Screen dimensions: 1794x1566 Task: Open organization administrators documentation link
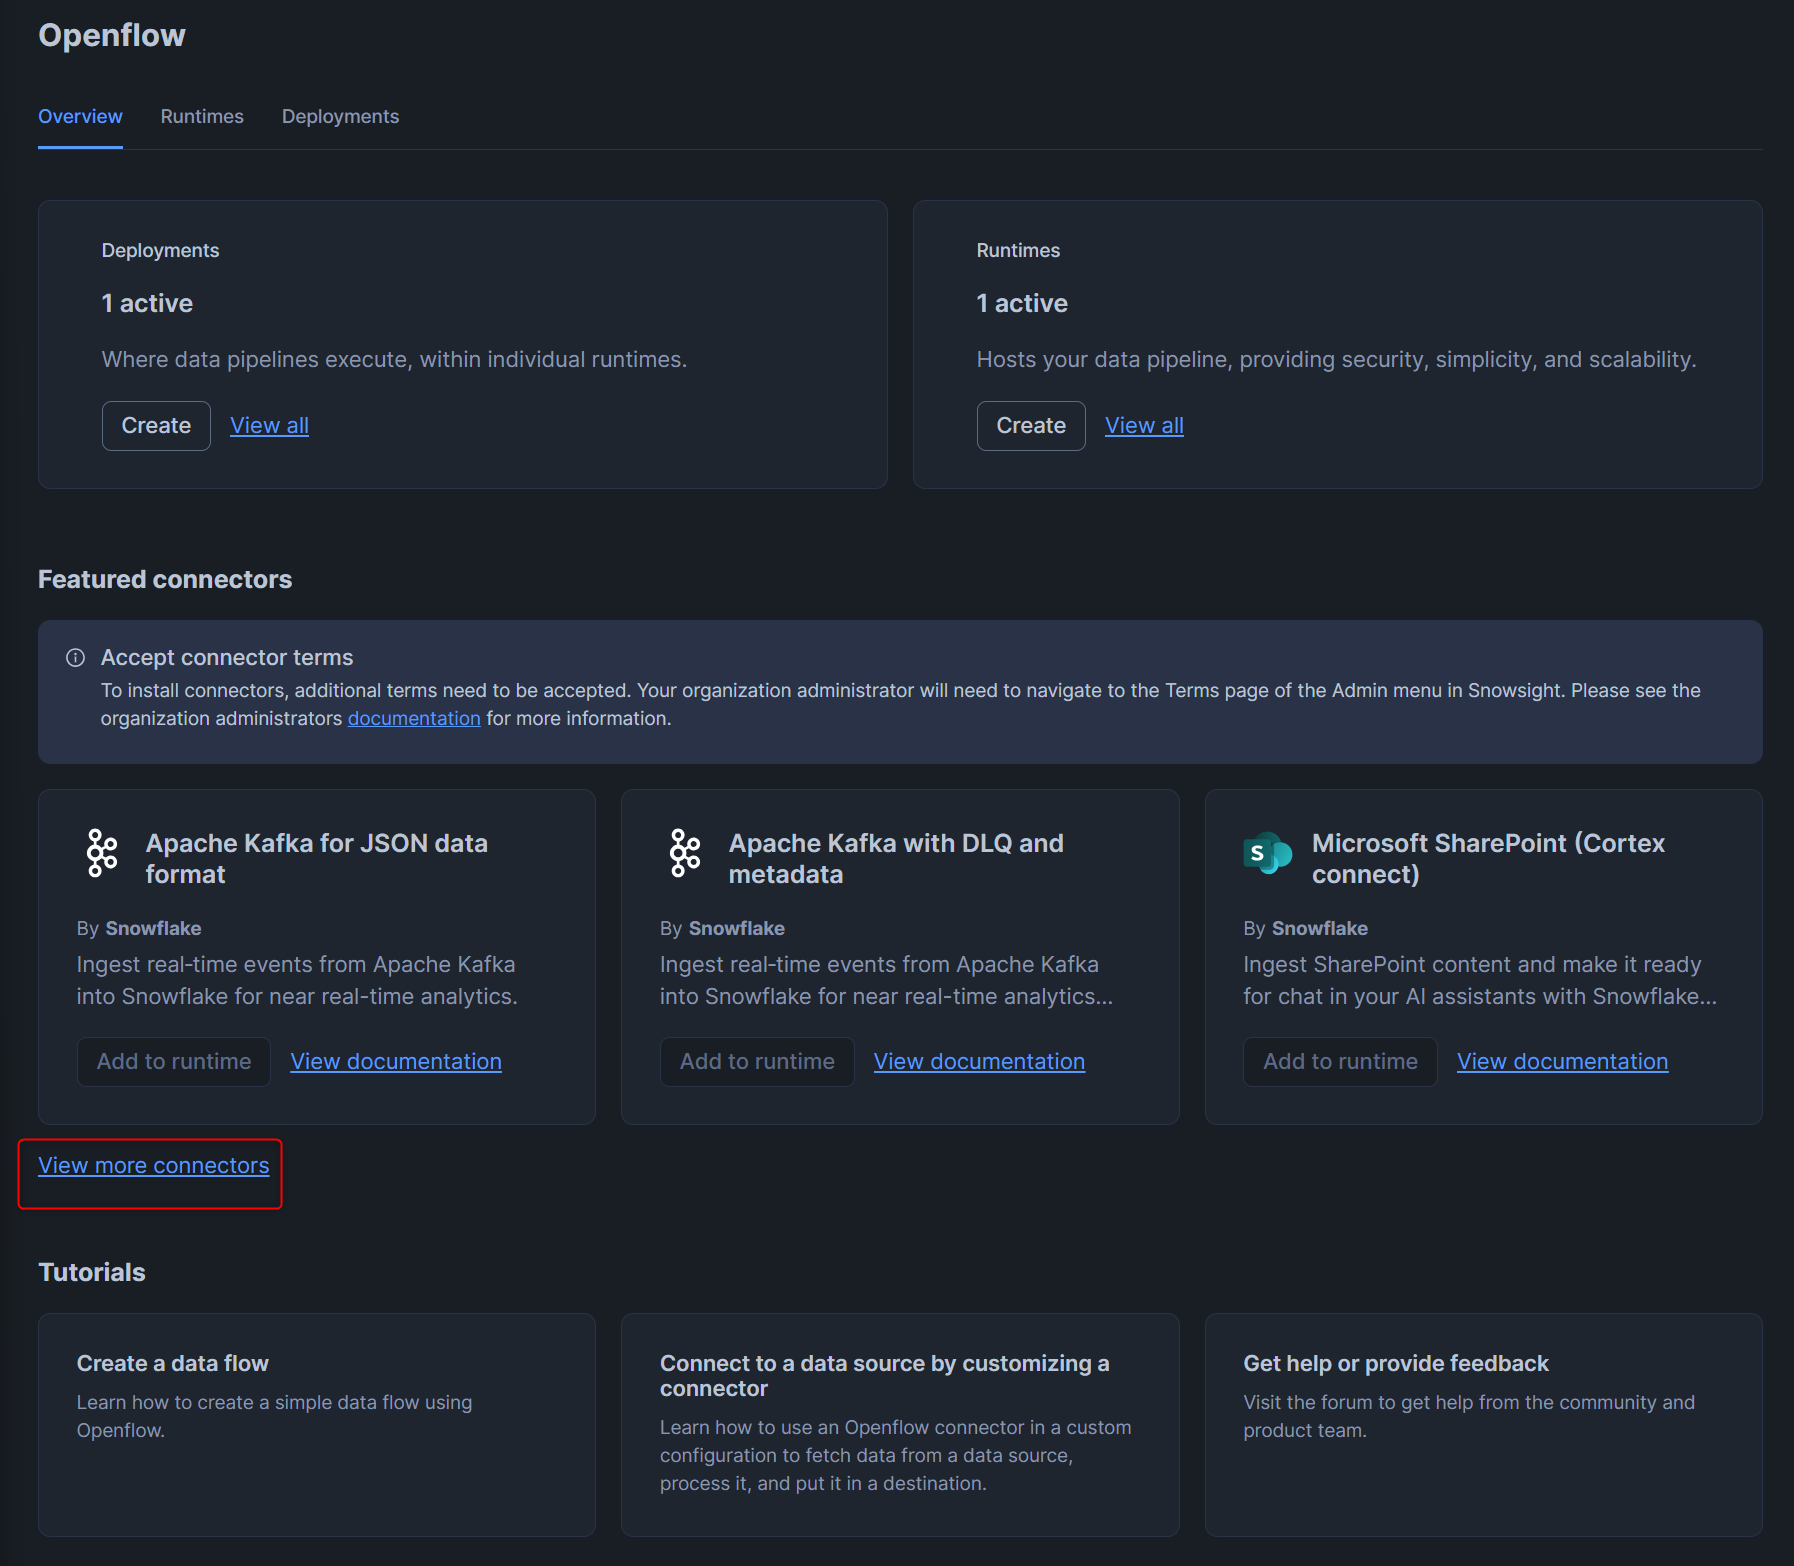414,719
